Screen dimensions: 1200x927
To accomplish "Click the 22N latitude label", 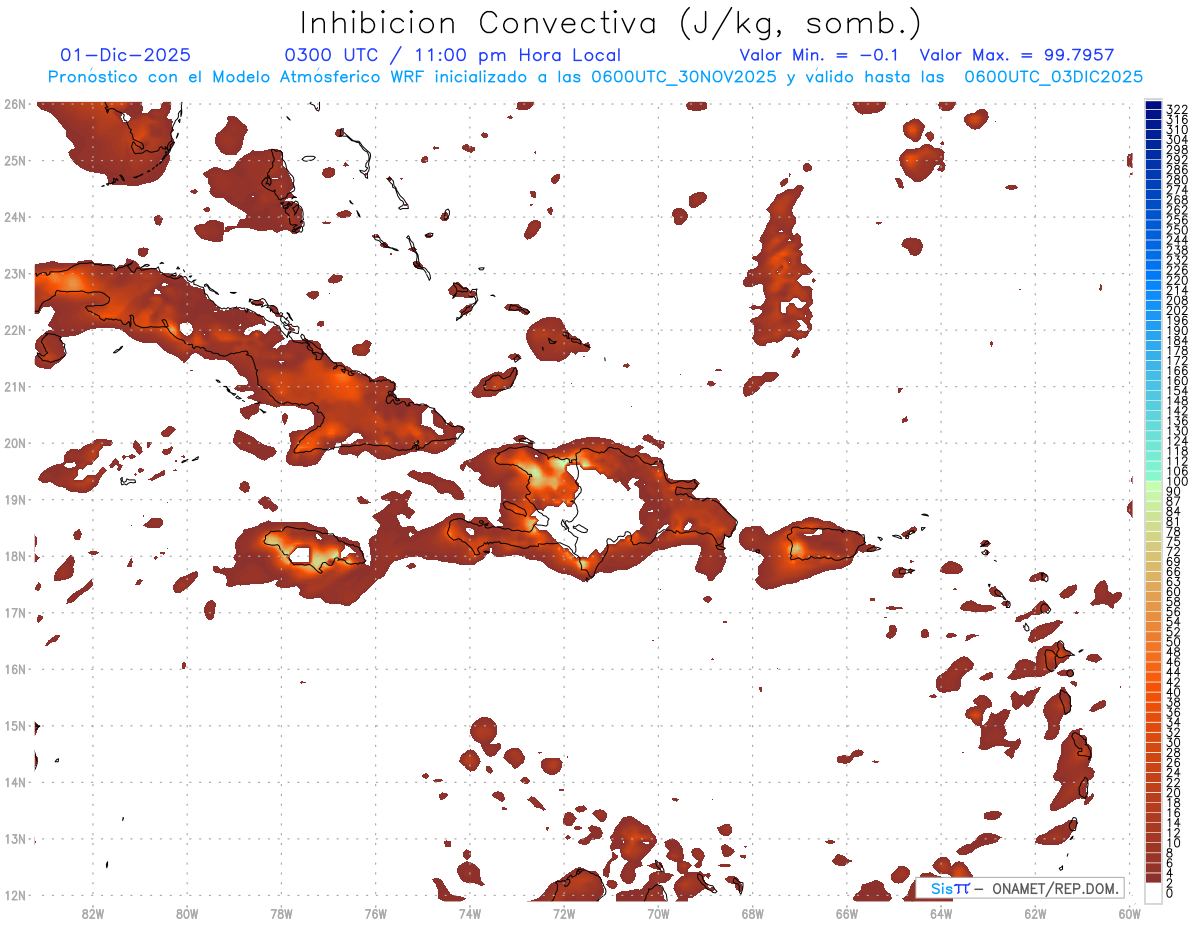I will pos(14,330).
